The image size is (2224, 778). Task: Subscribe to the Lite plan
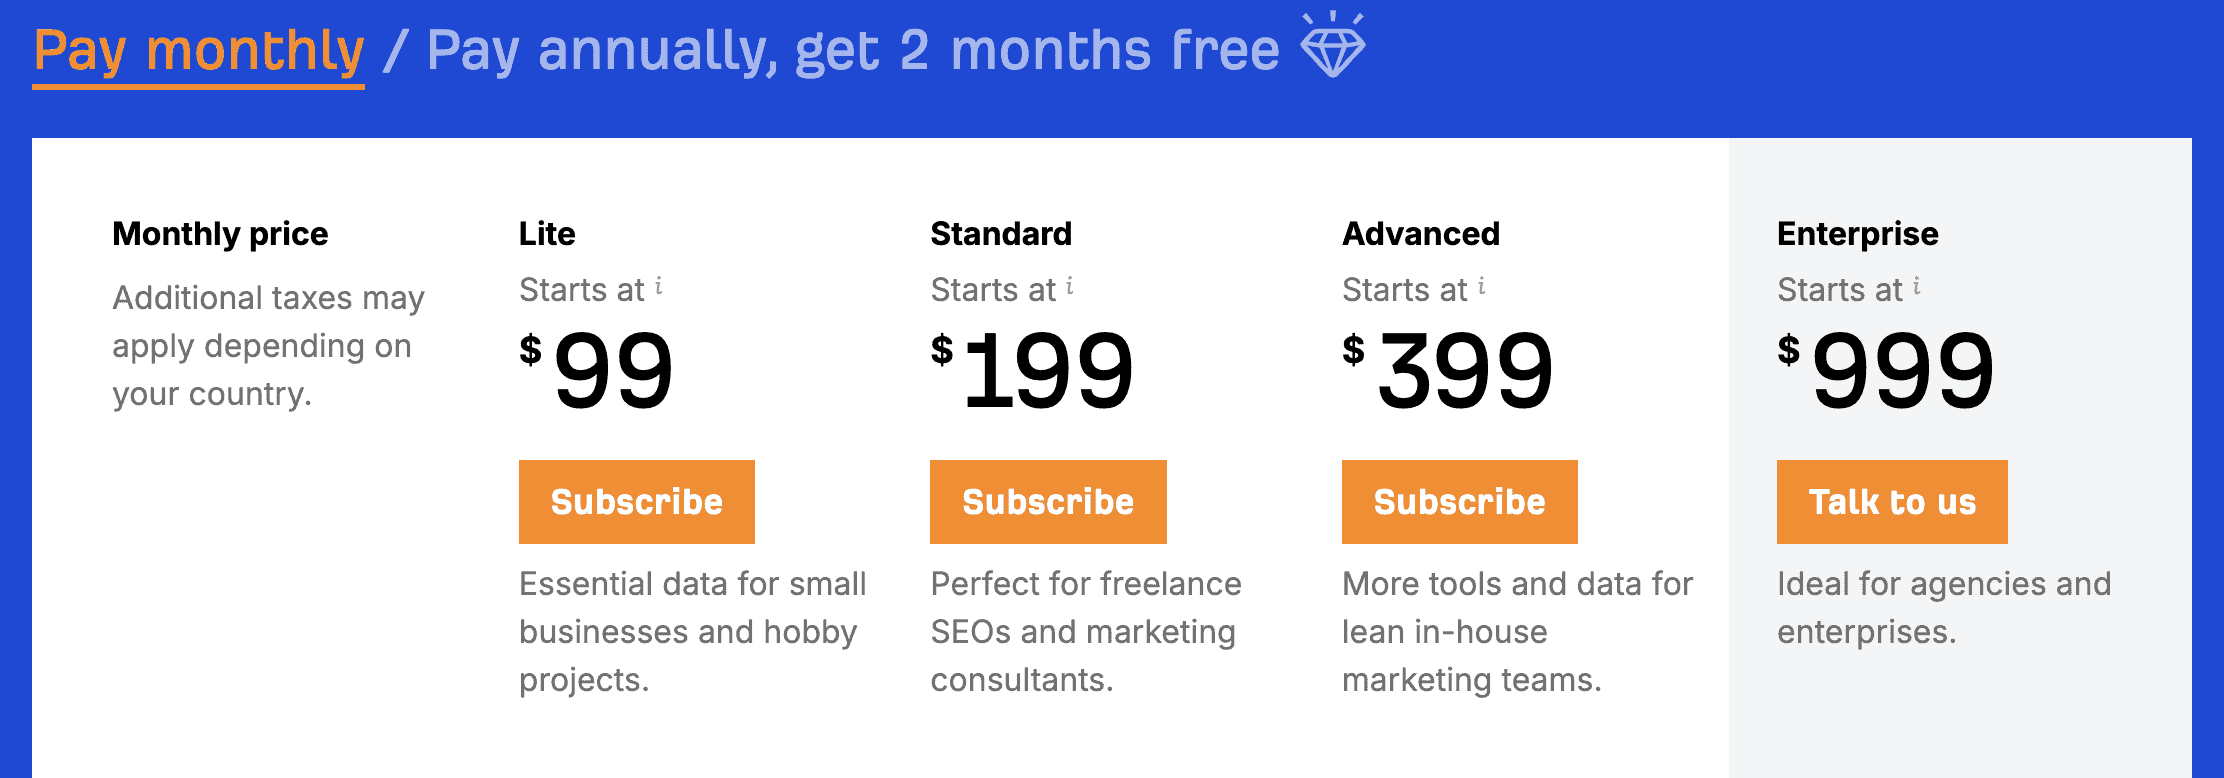click(x=636, y=502)
